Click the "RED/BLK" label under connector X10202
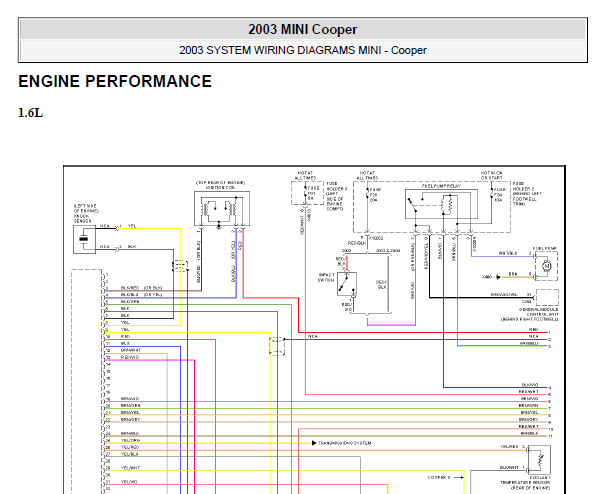Image resolution: width=606 pixels, height=494 pixels. coord(357,244)
